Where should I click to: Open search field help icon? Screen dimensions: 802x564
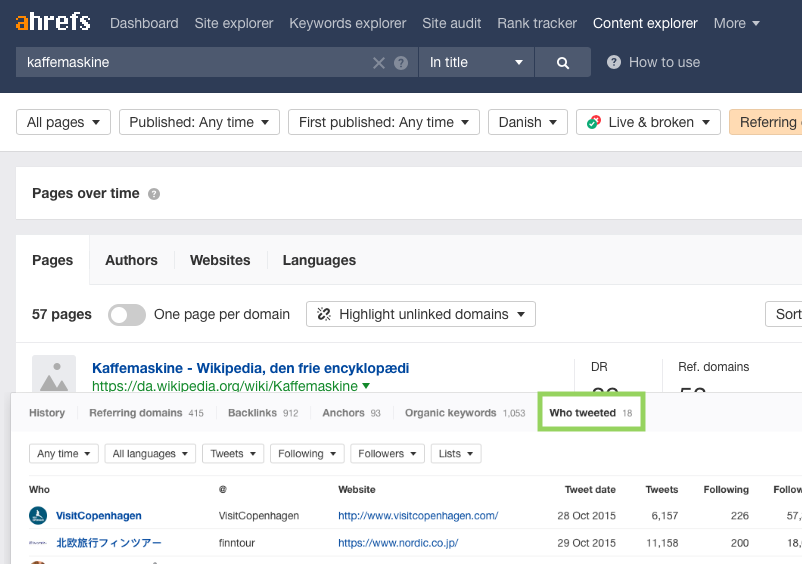[401, 63]
